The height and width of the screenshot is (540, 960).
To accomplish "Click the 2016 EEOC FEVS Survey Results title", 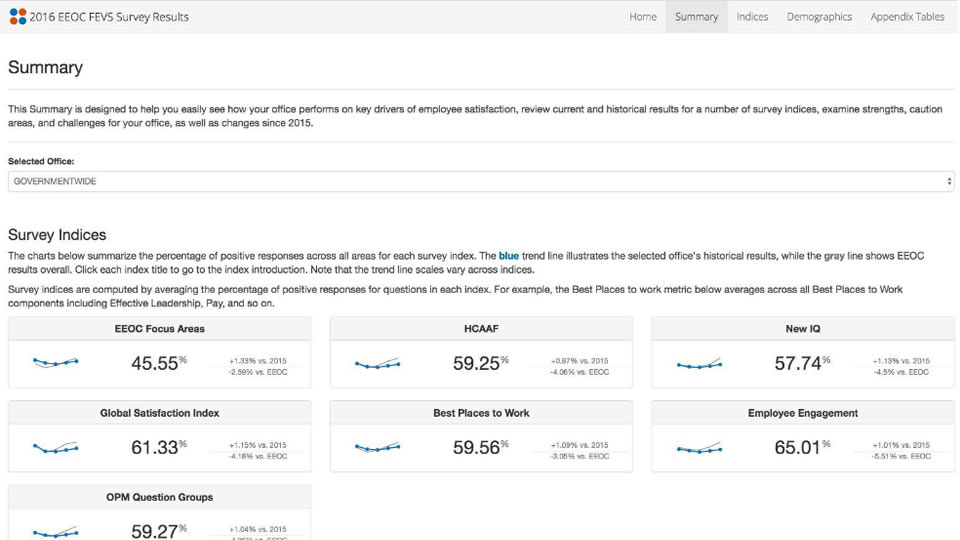I will [109, 17].
